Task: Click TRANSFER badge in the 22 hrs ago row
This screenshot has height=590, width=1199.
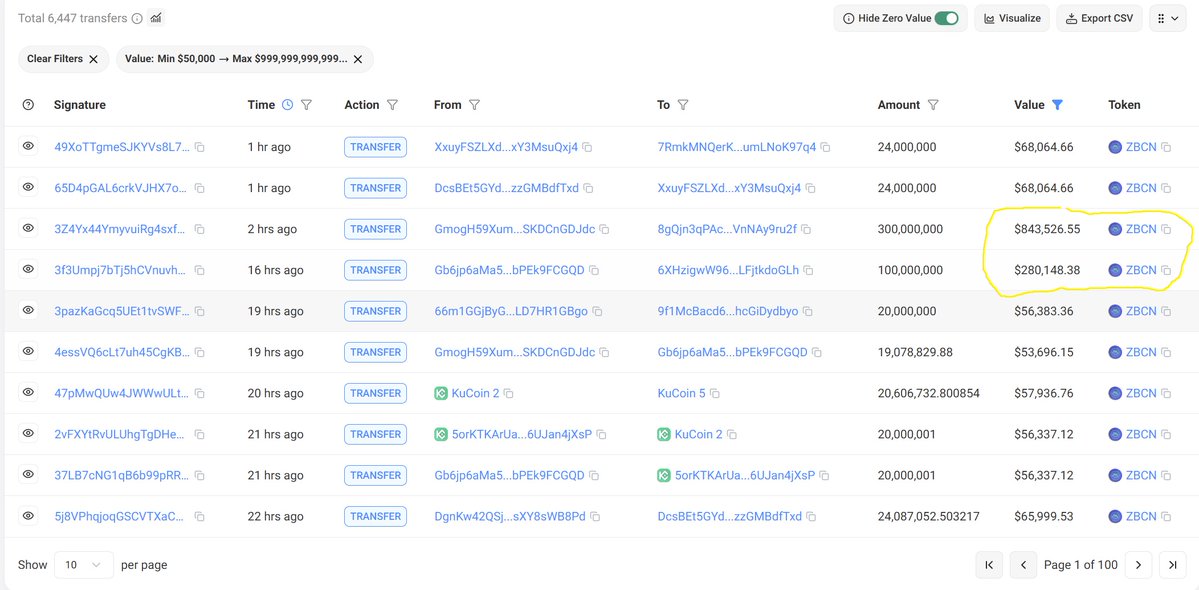Action: (x=375, y=516)
